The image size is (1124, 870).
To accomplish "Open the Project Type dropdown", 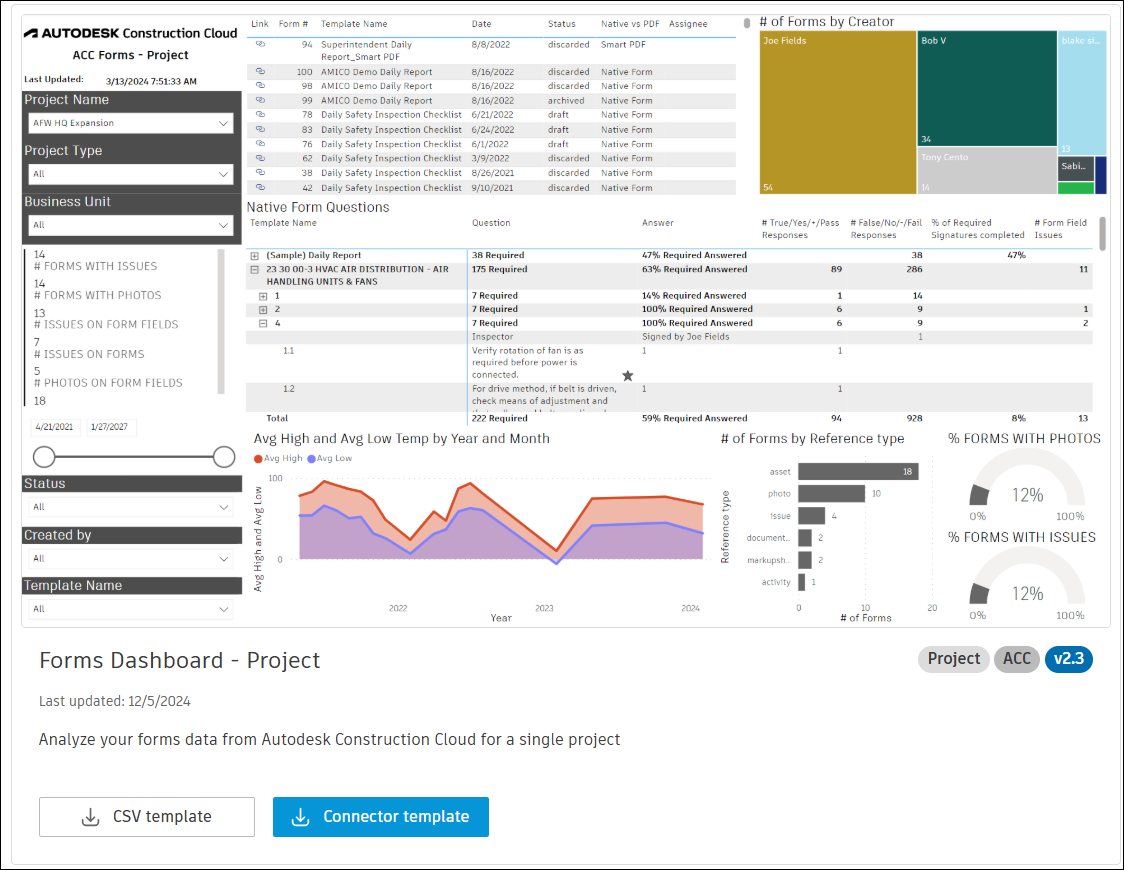I will [131, 174].
